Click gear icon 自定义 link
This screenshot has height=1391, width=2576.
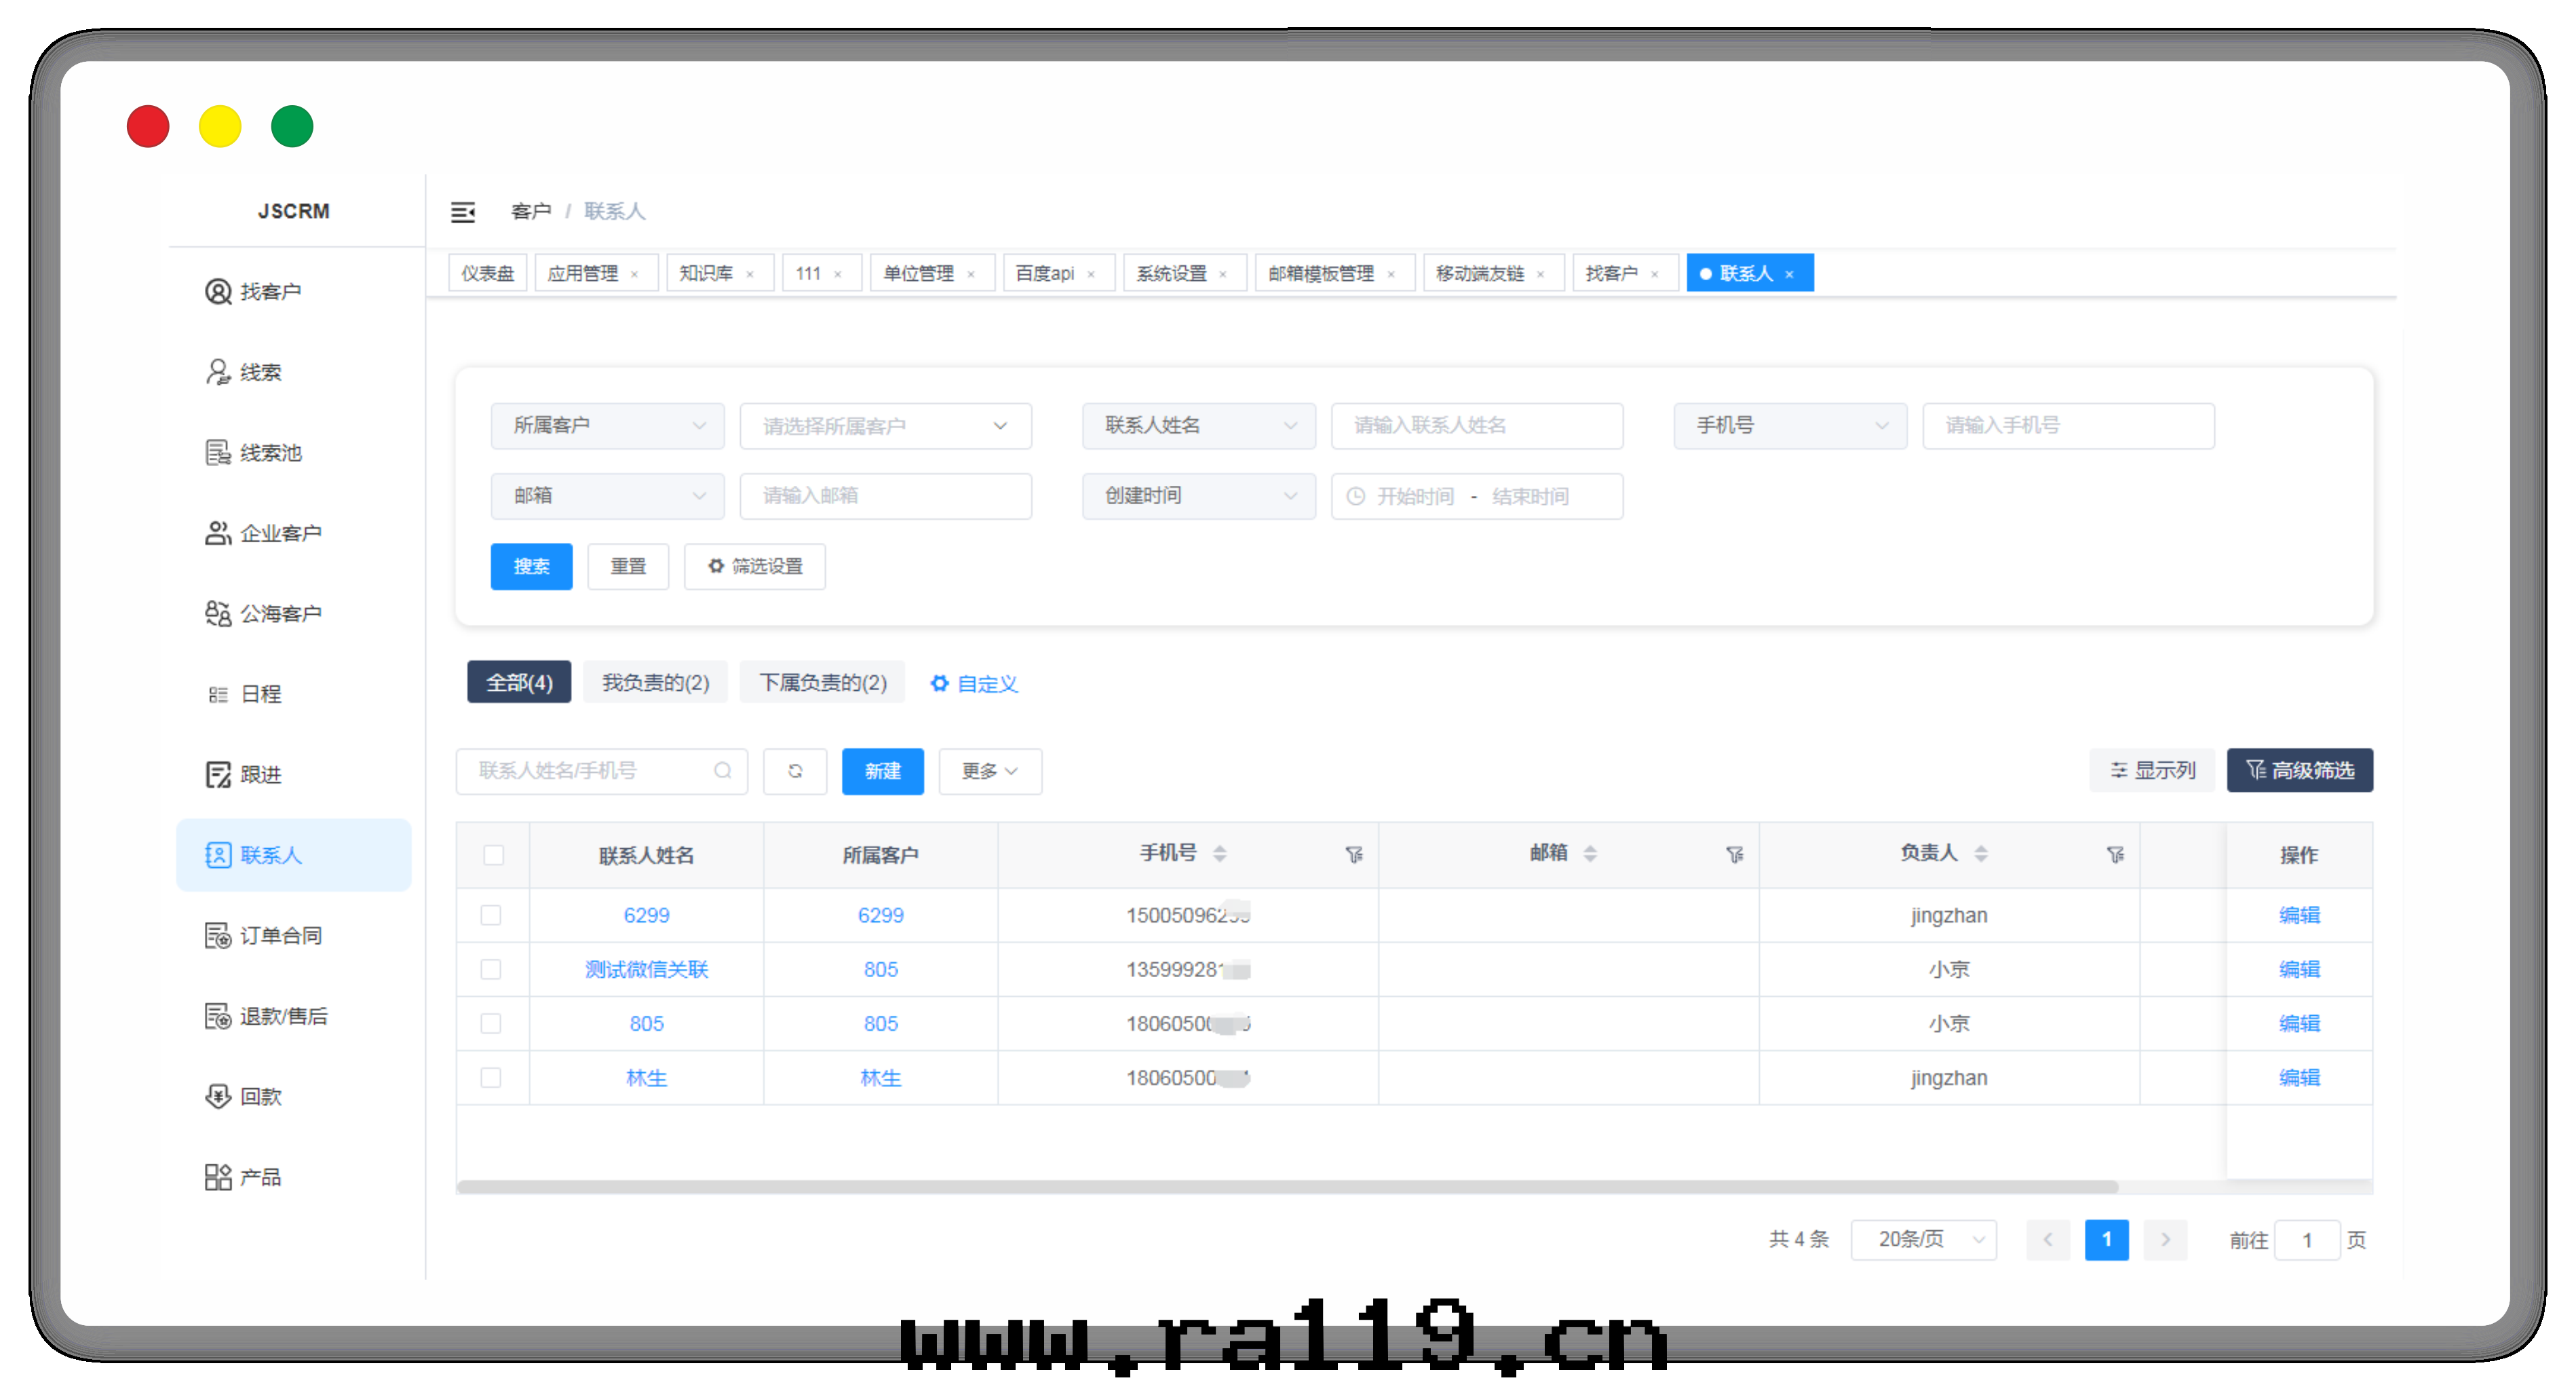pyautogui.click(x=974, y=684)
